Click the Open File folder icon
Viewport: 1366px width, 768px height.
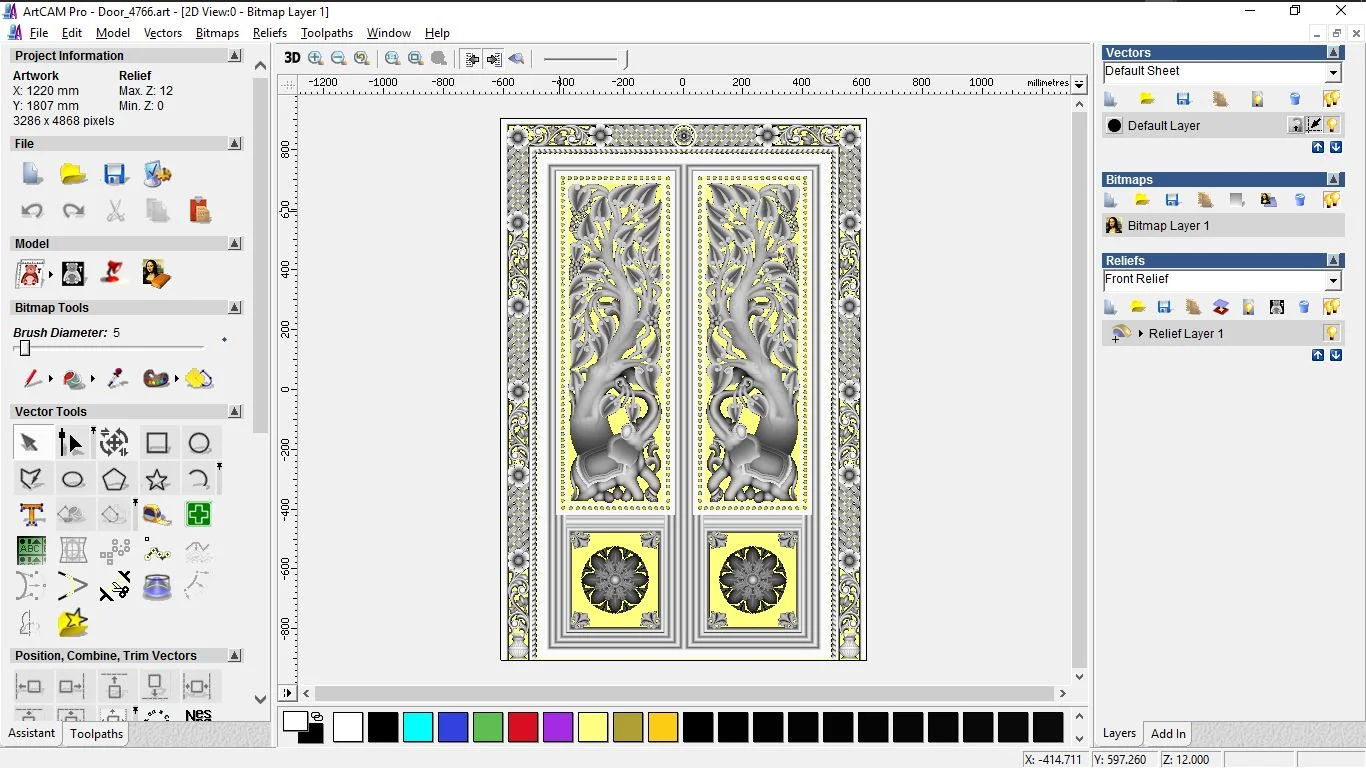(73, 174)
